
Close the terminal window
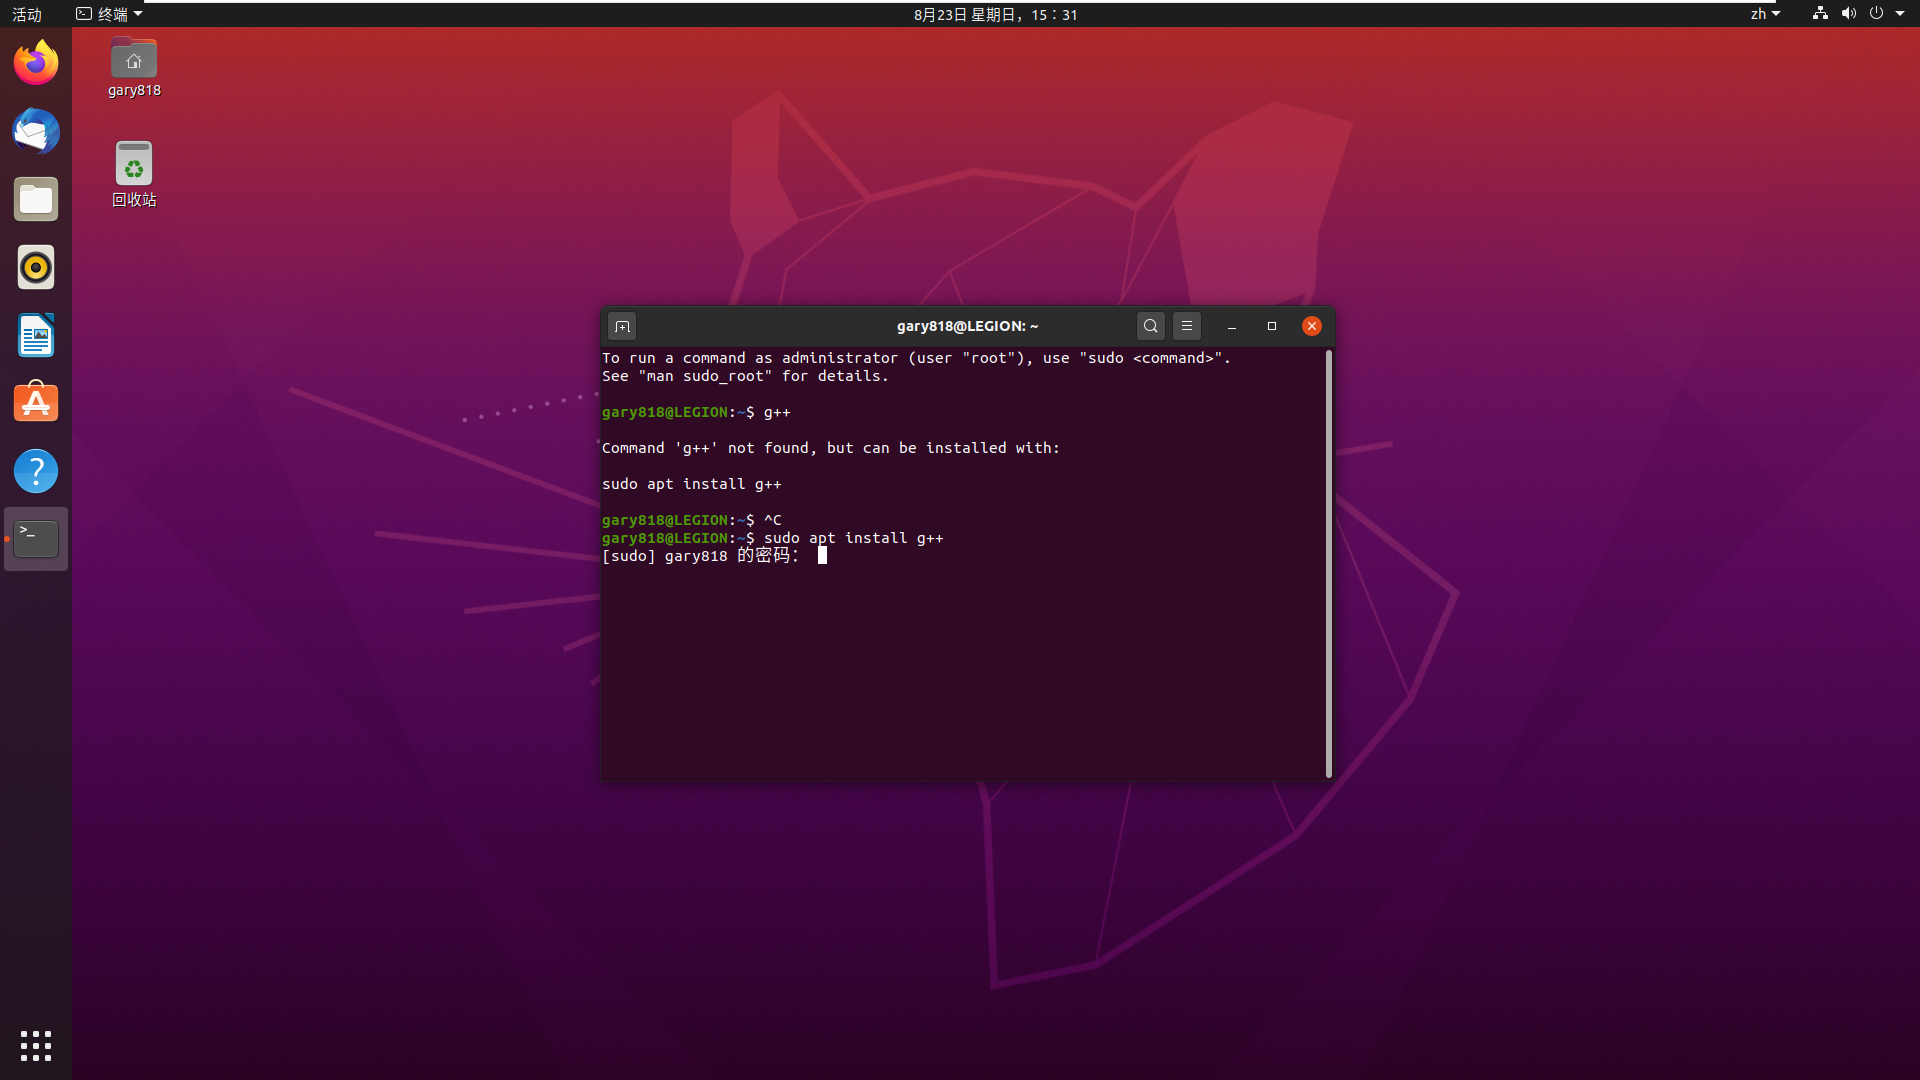(1312, 326)
